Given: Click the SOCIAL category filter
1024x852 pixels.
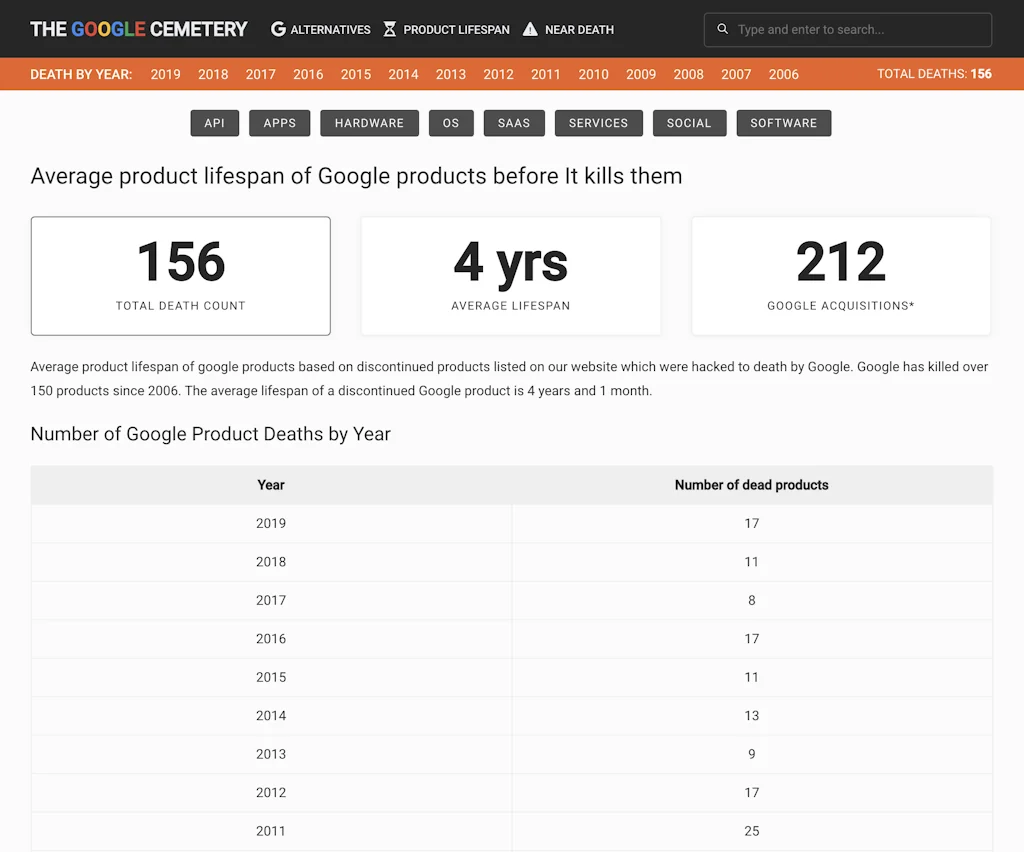Looking at the screenshot, I should point(689,122).
